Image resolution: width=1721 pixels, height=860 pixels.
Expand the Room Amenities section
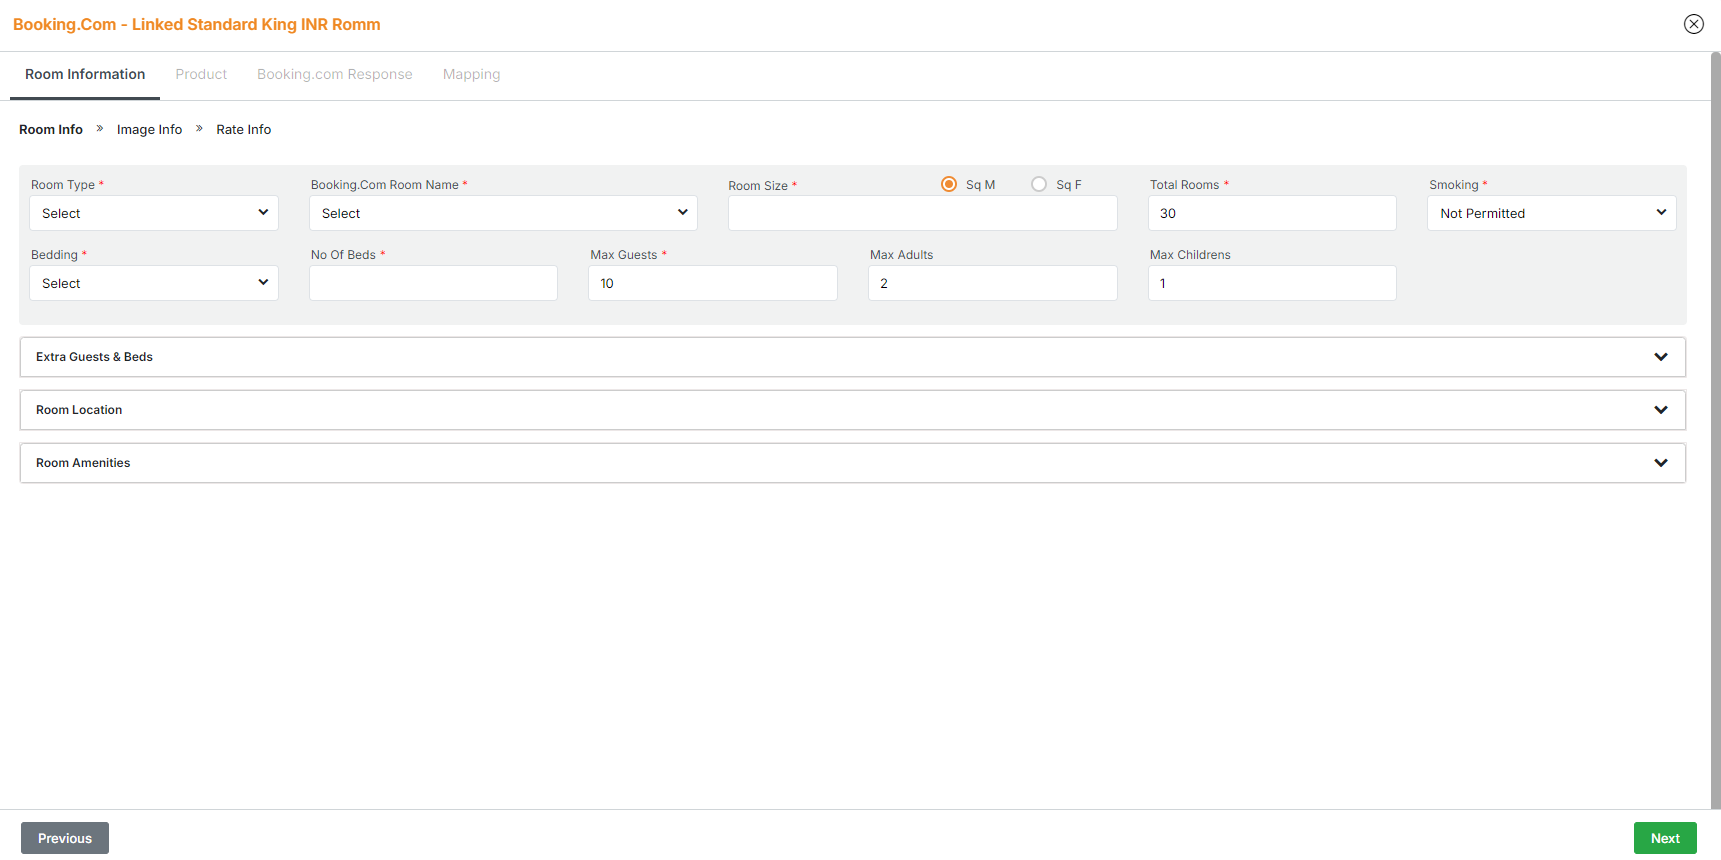852,463
